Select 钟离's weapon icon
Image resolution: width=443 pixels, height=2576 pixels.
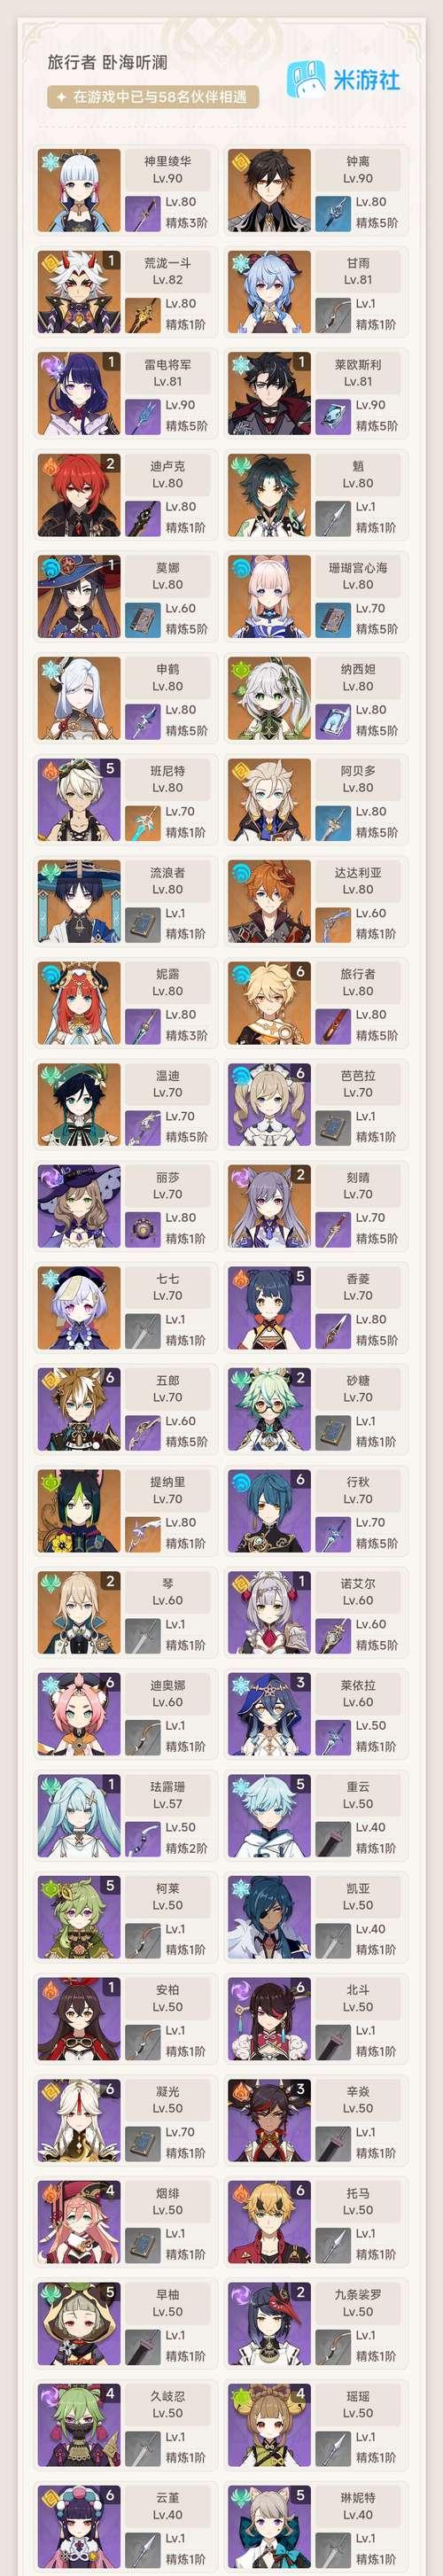point(333,213)
